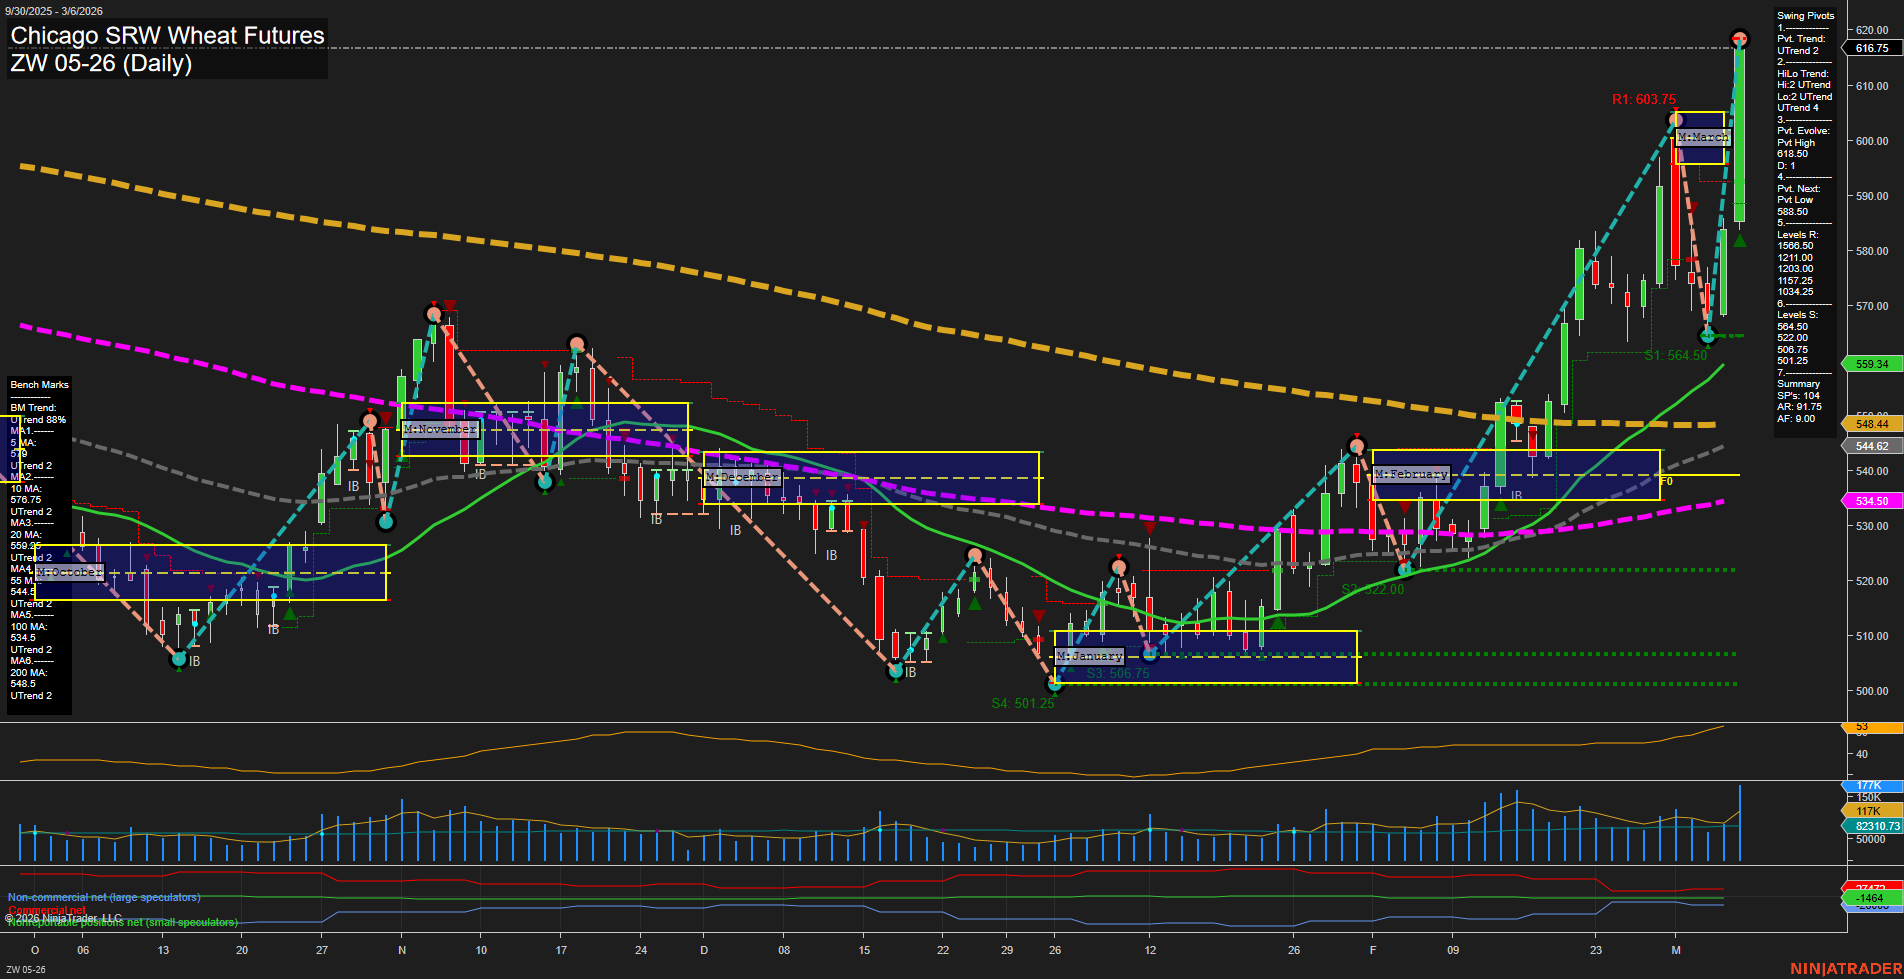Select the cyan pivot dot at the 616.75 high
This screenshot has width=1904, height=979.
pyautogui.click(x=1740, y=36)
